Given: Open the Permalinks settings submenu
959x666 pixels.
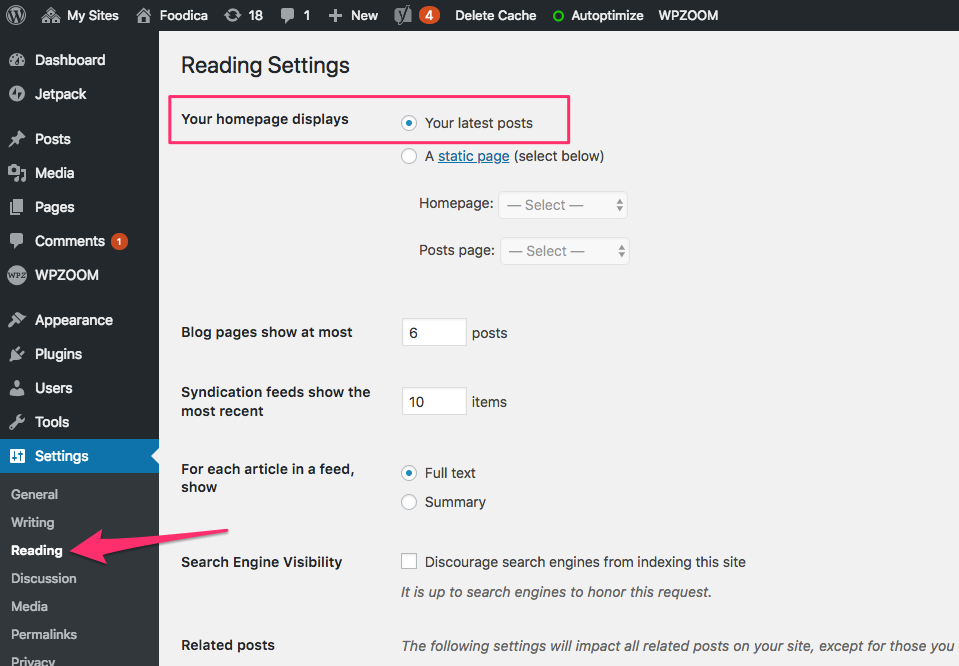Looking at the screenshot, I should pos(44,634).
